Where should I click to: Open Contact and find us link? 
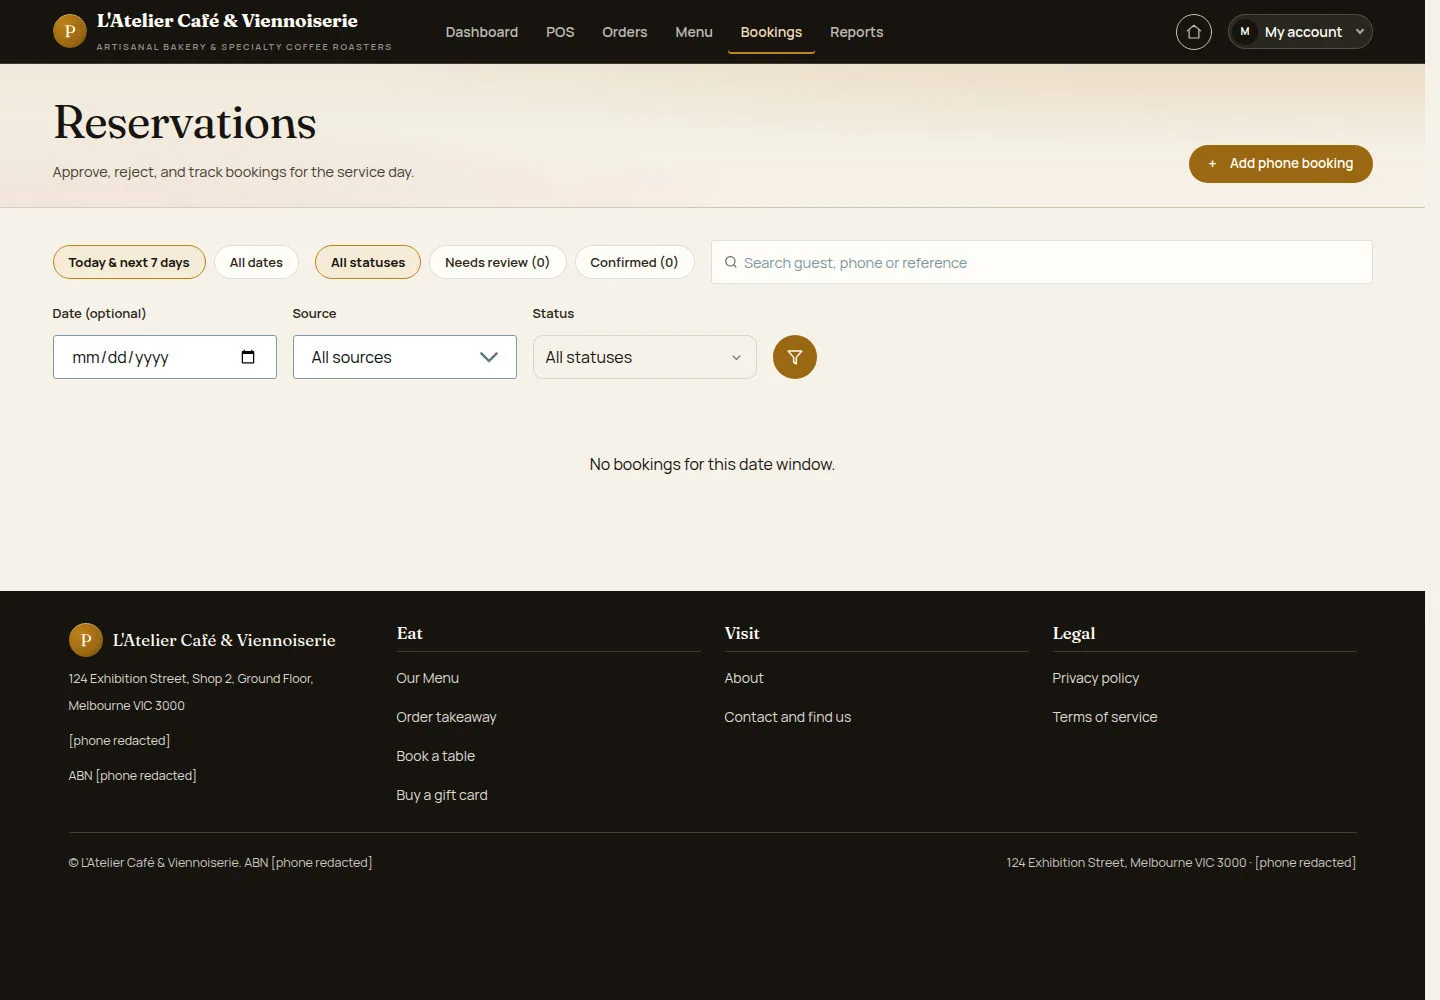click(x=788, y=717)
